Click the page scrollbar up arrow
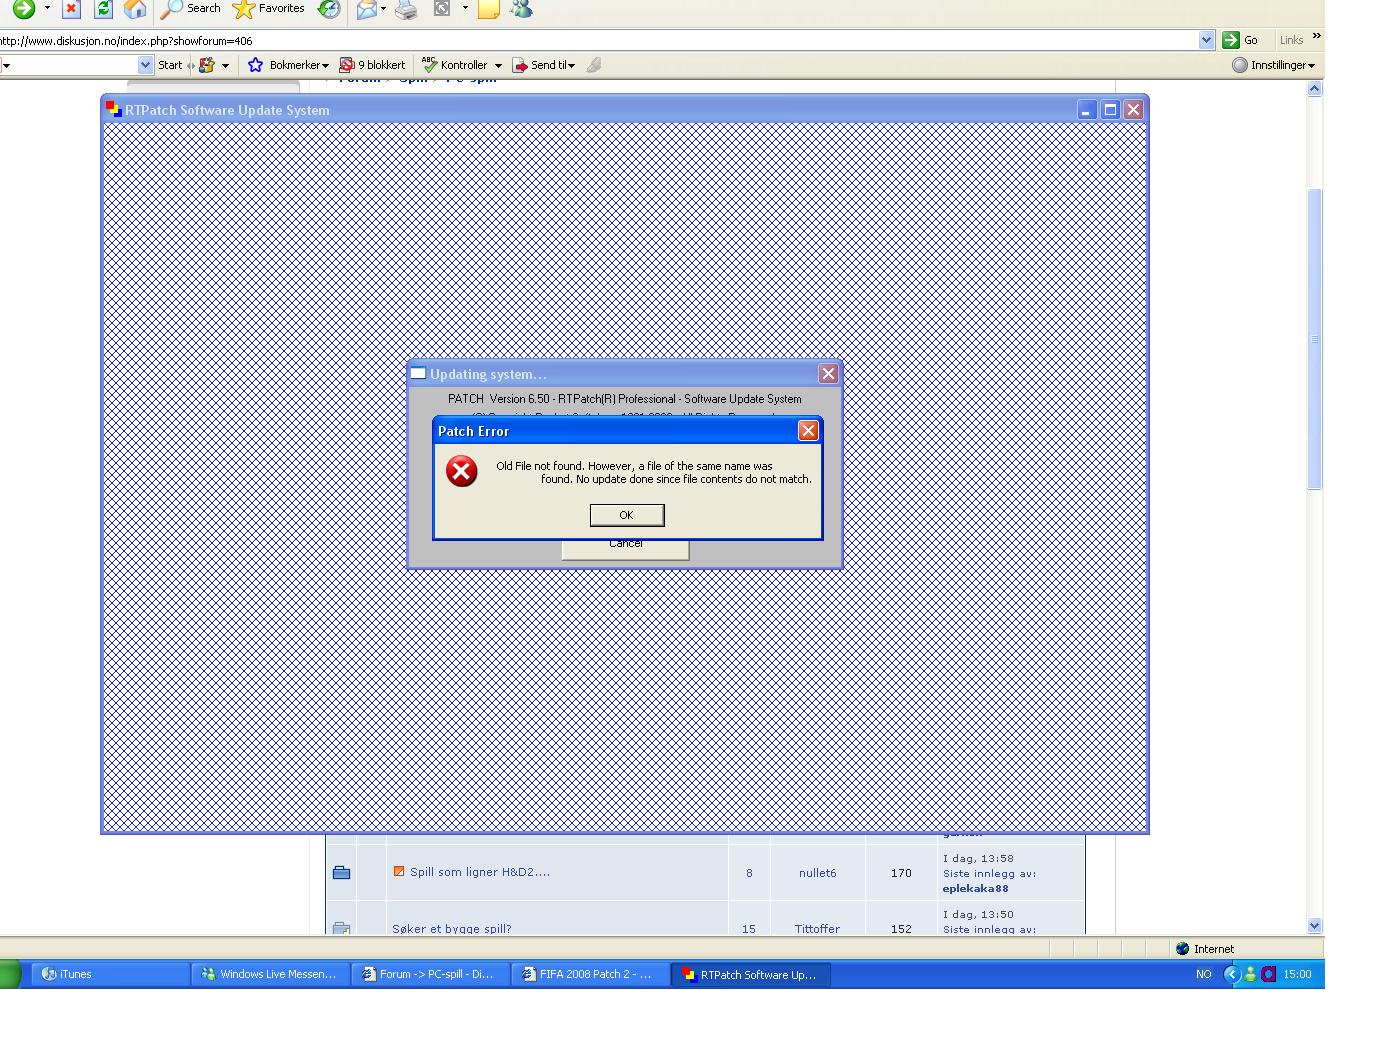The height and width of the screenshot is (1050, 1400). click(x=1315, y=89)
